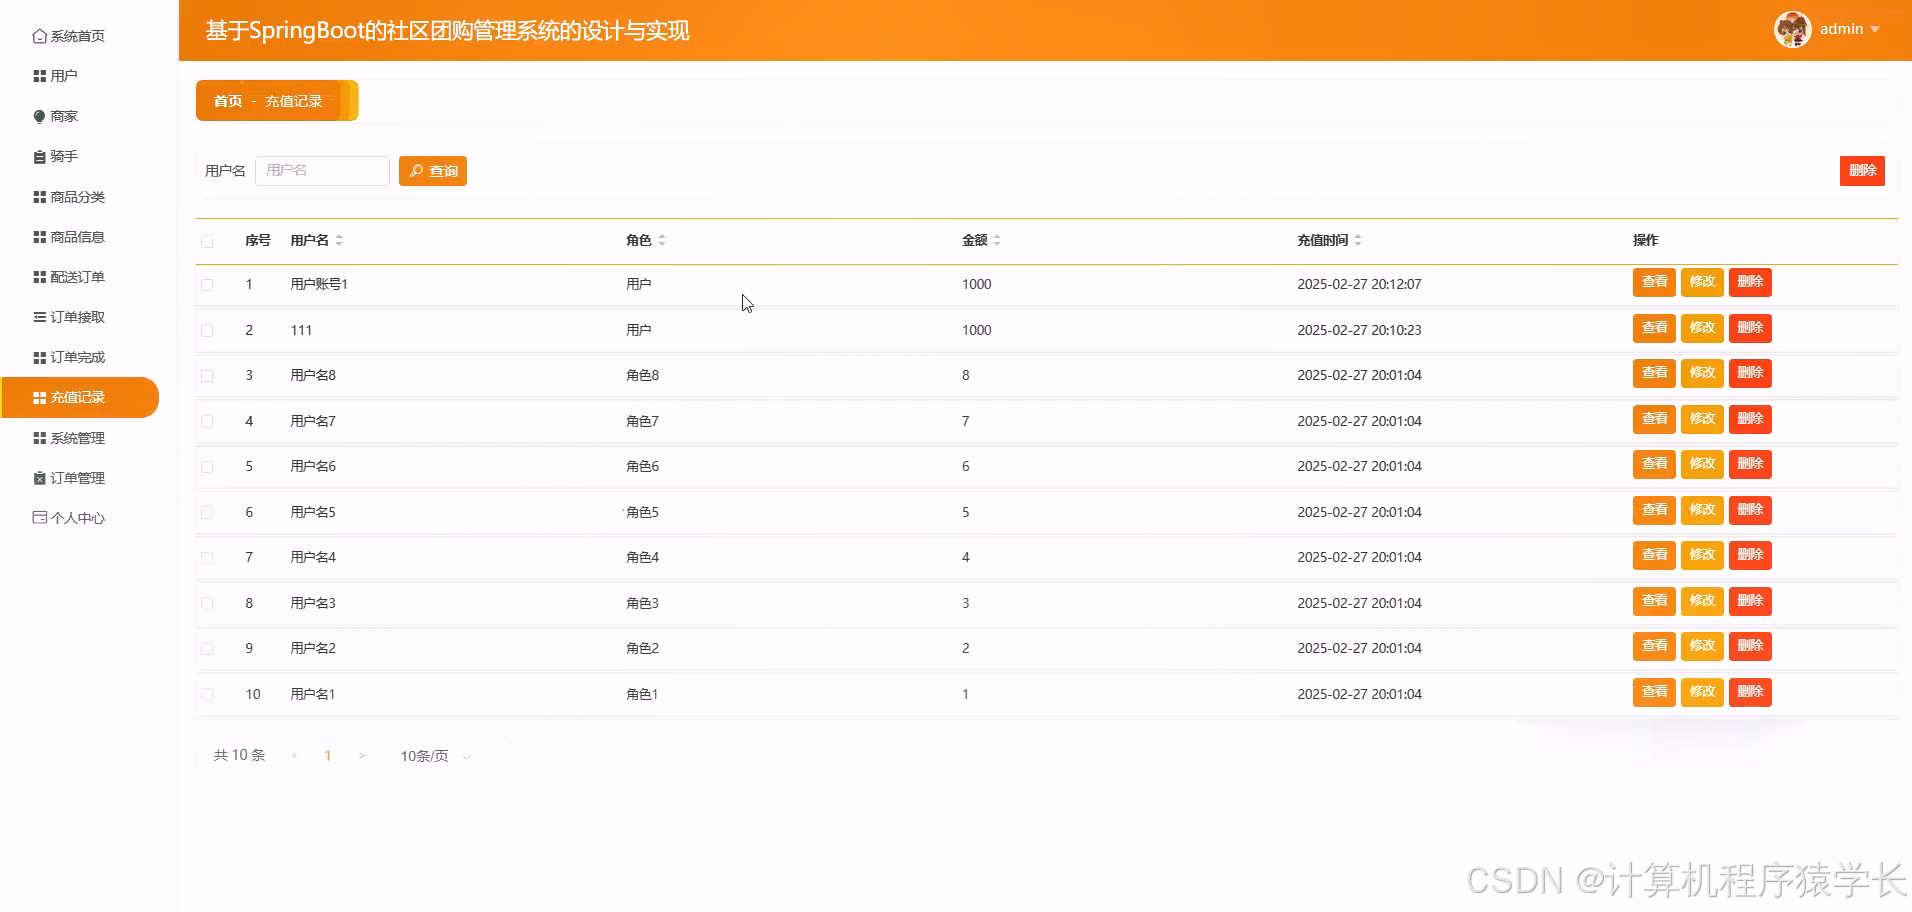Screen dimensions: 1912x912
Task: Check the row for 用户名7
Action: tap(207, 421)
